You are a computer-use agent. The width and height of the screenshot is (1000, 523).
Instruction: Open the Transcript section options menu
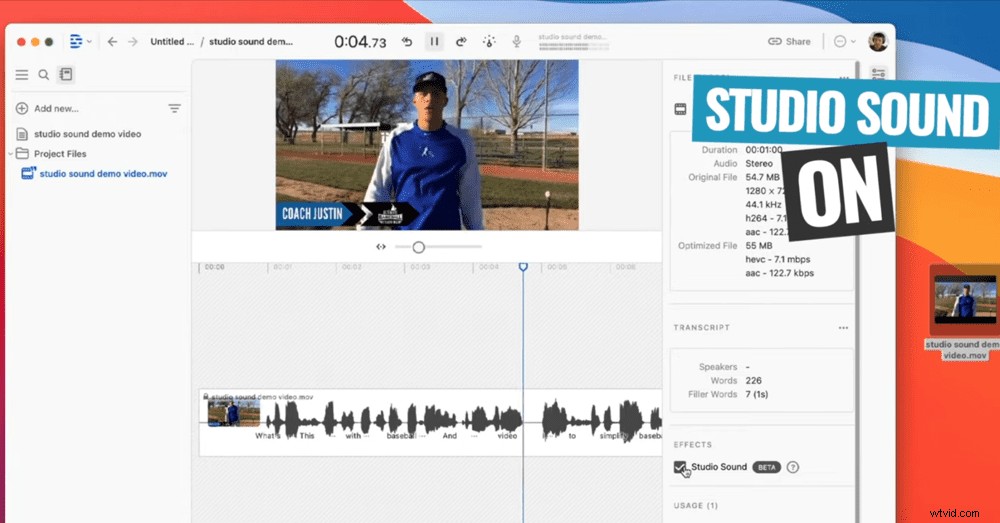pyautogui.click(x=843, y=328)
